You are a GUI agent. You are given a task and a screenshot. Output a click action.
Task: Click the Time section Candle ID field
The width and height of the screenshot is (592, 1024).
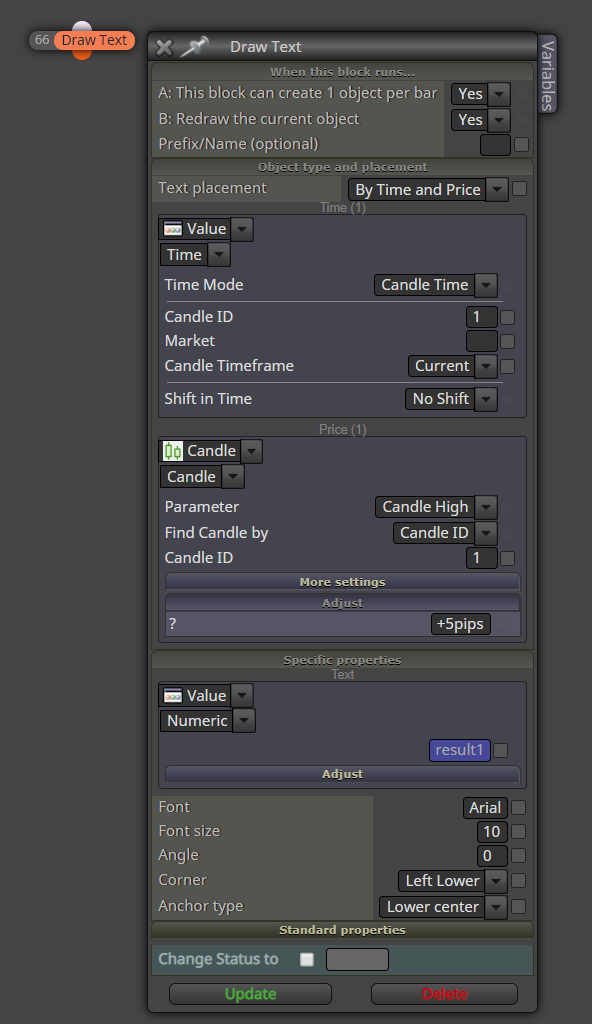coord(482,317)
